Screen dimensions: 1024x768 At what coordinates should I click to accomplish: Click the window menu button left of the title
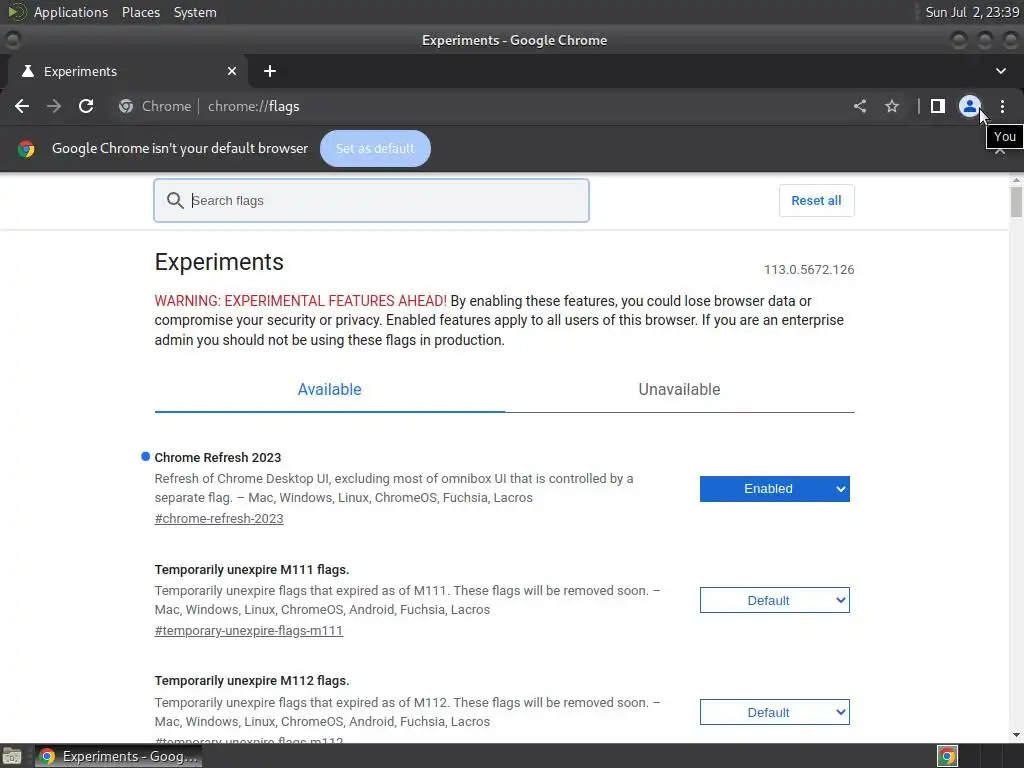coord(12,40)
